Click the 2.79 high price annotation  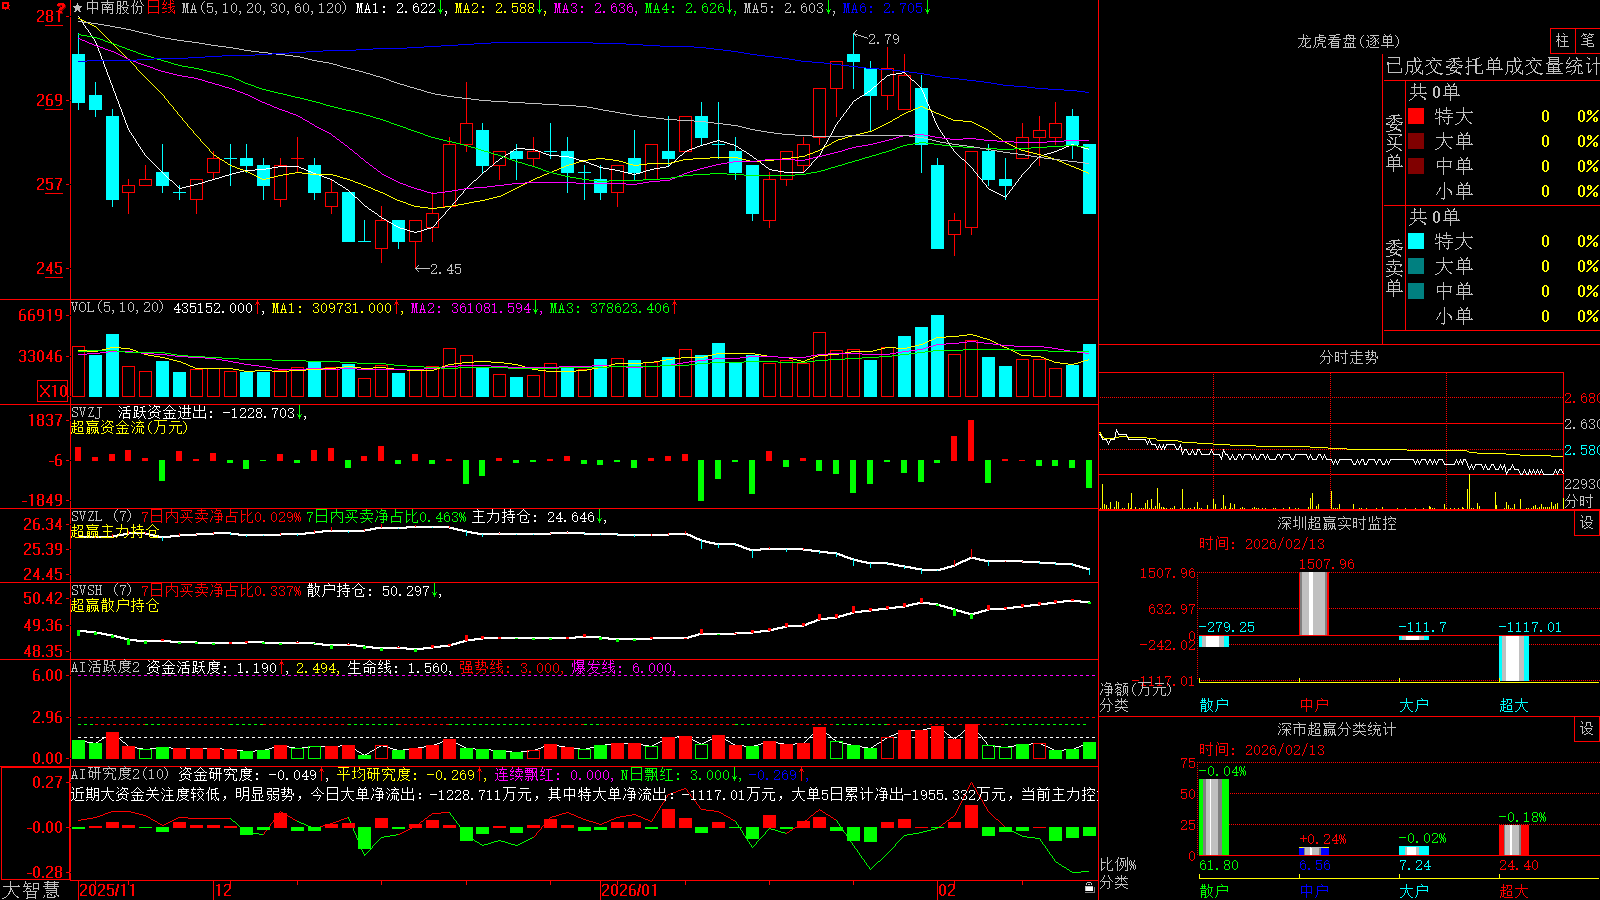point(884,39)
